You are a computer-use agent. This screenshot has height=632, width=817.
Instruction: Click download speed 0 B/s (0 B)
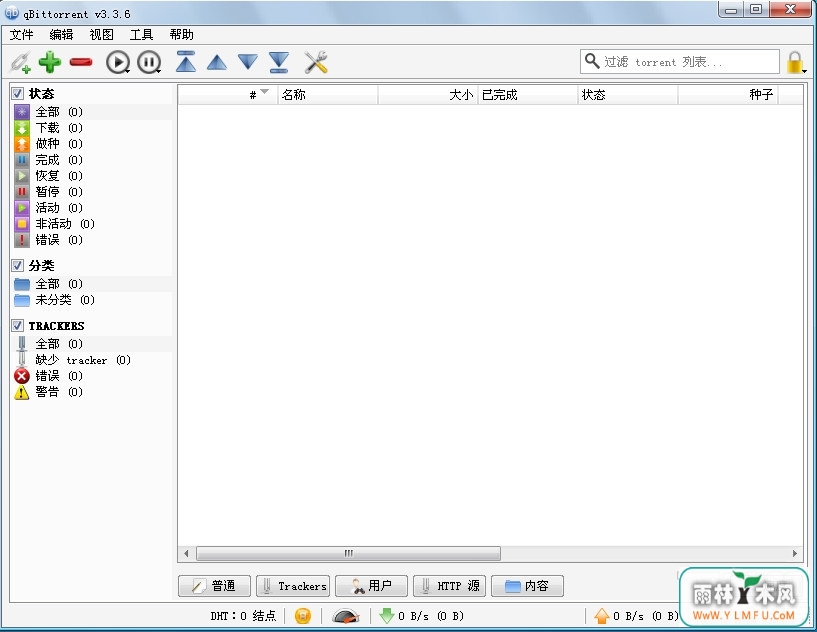click(422, 616)
